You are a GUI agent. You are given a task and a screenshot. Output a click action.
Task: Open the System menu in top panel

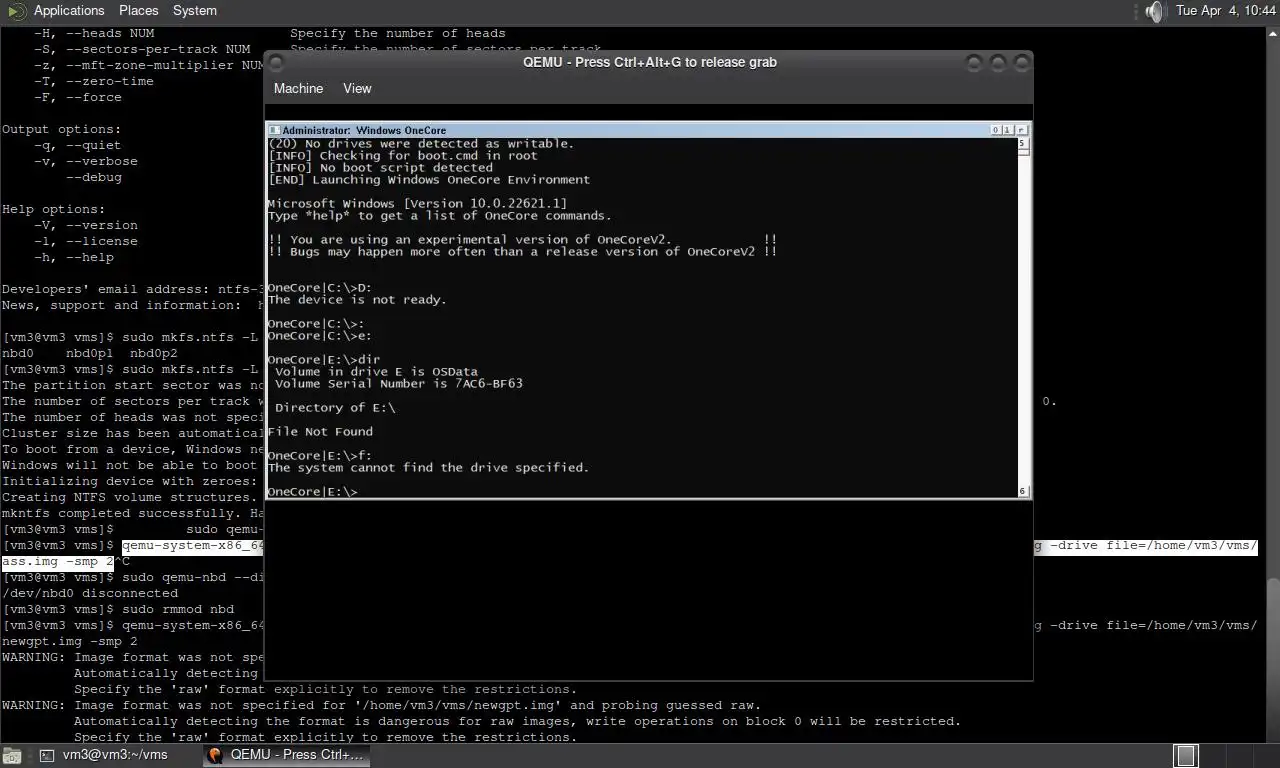(x=195, y=10)
